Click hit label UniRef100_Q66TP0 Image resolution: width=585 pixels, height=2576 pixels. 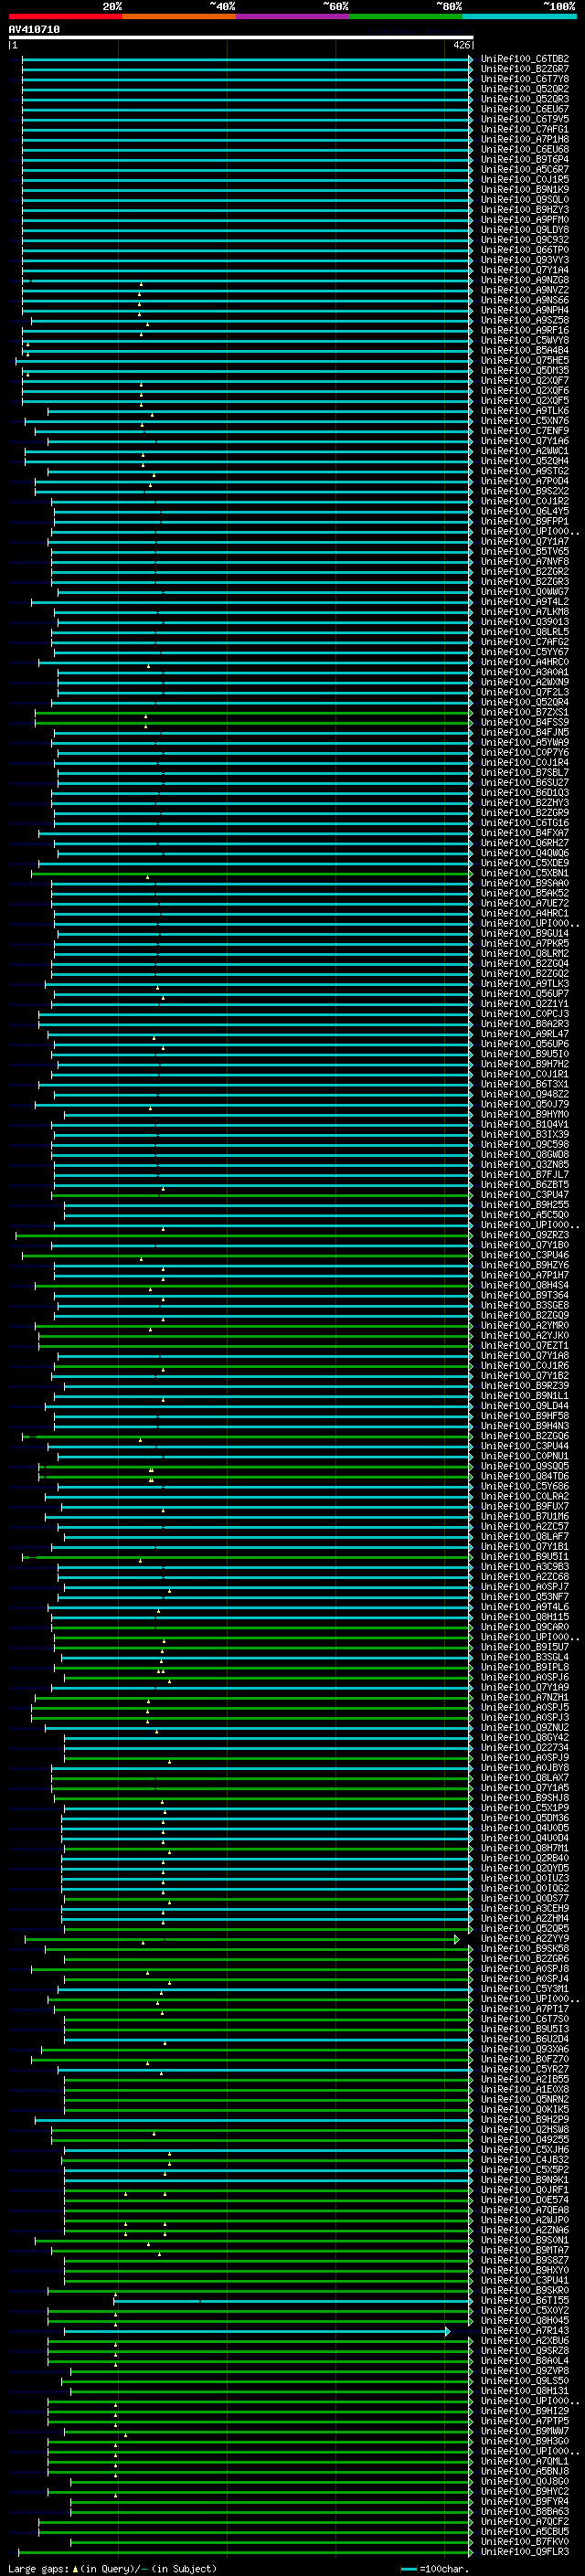[525, 250]
